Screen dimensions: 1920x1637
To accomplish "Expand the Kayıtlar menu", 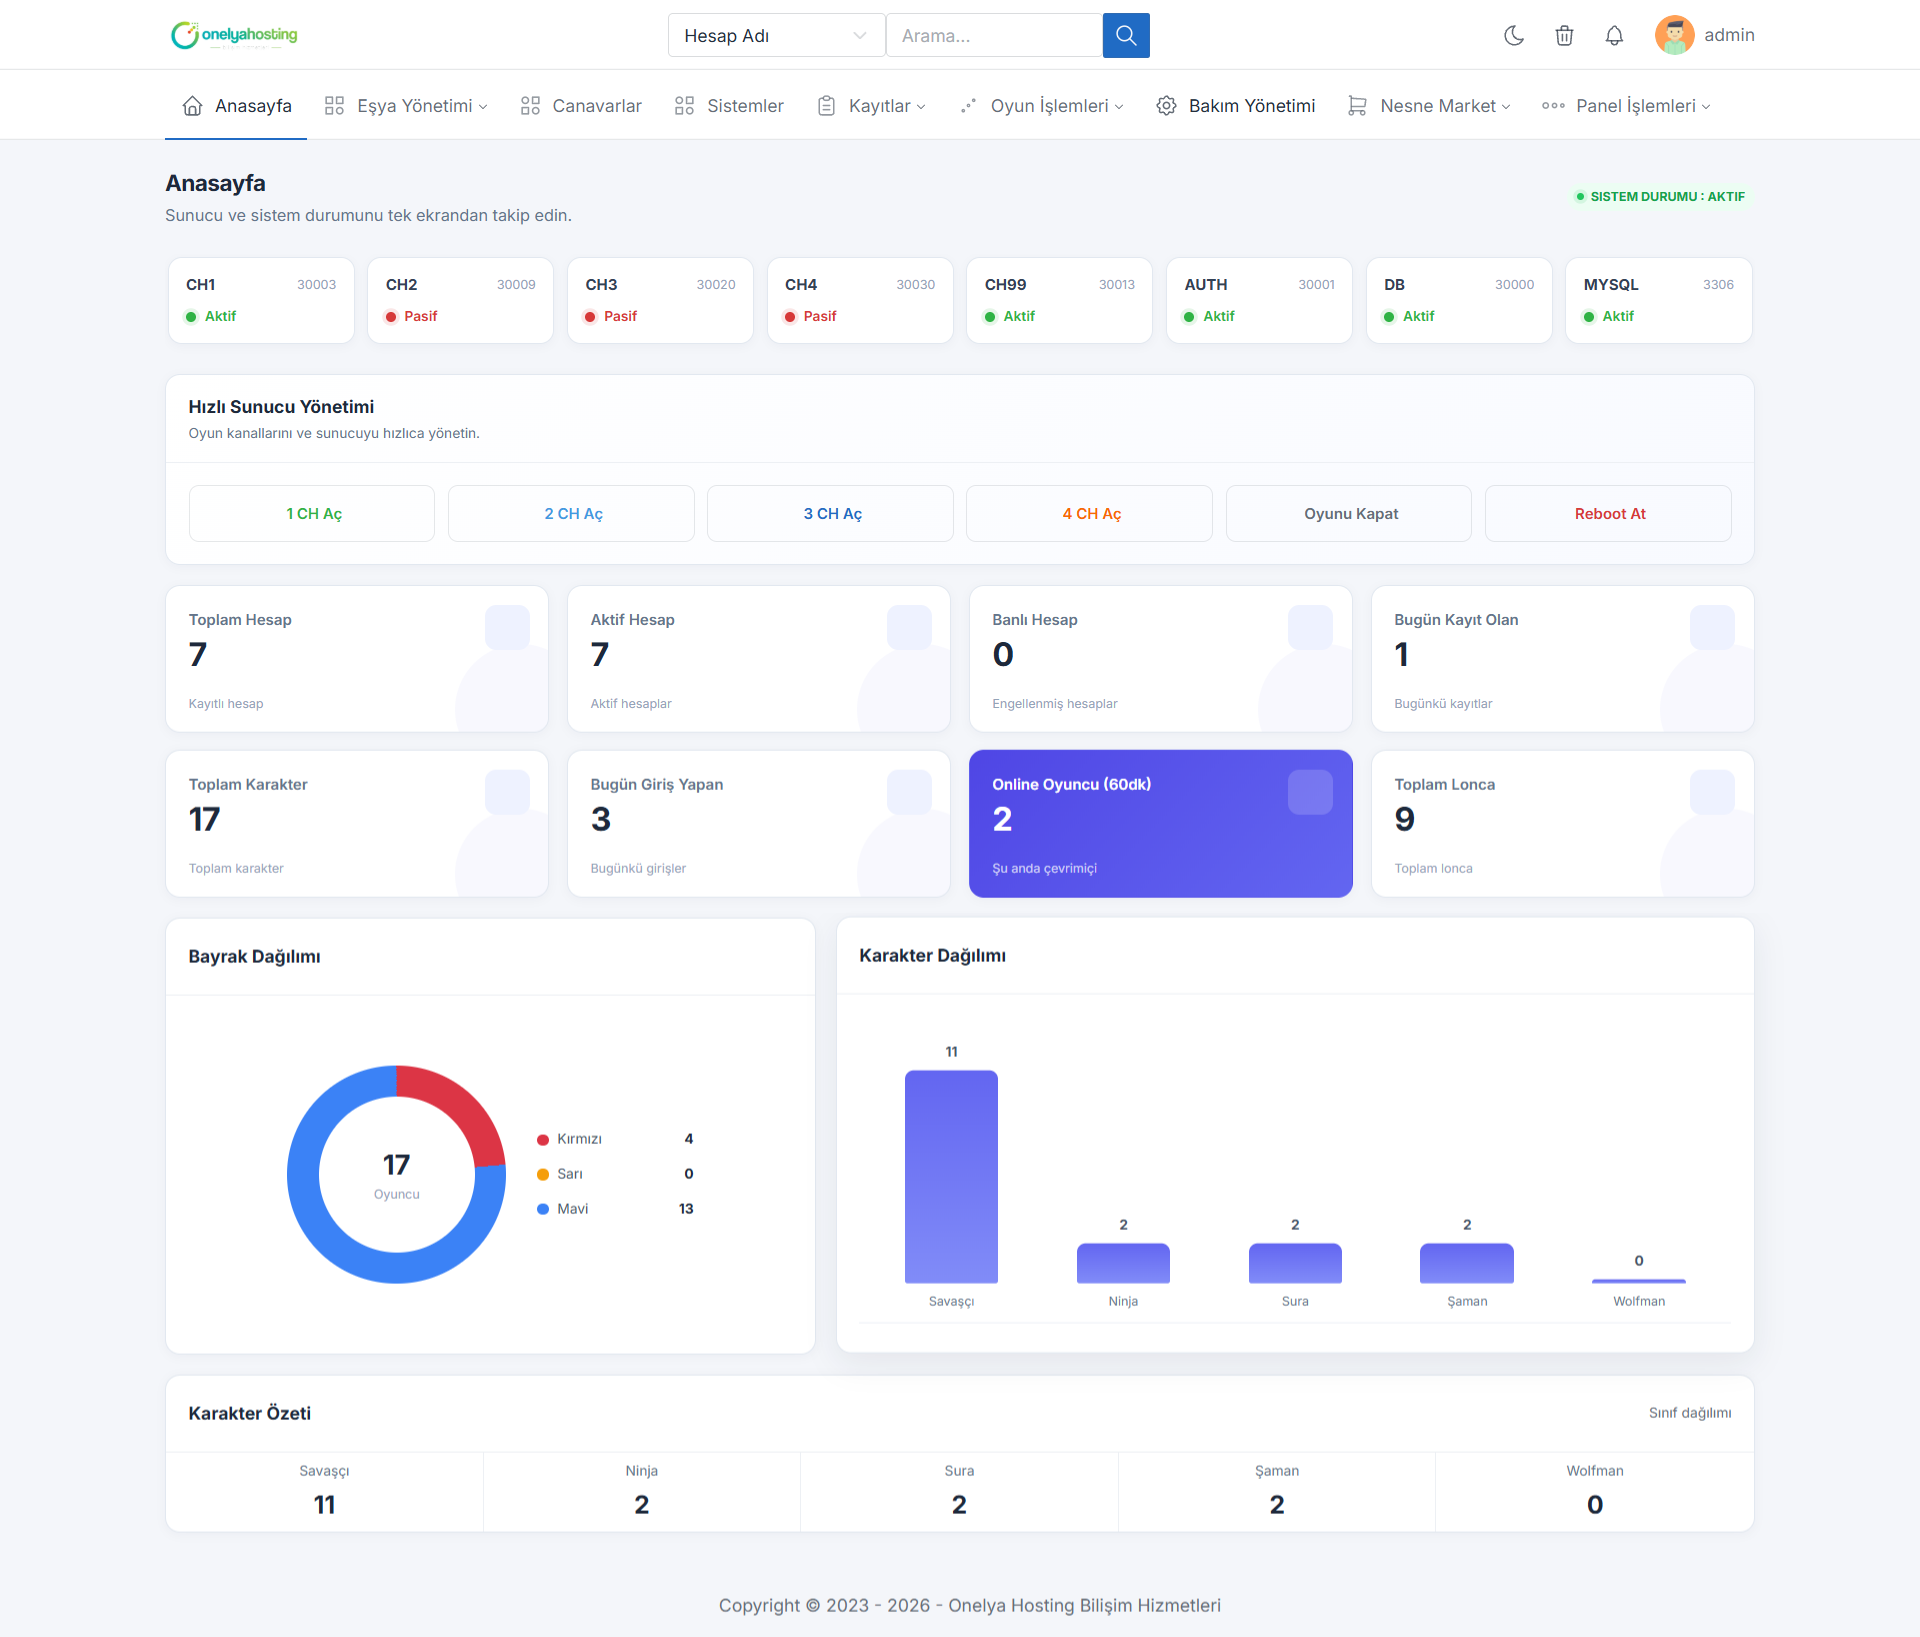I will 871,106.
